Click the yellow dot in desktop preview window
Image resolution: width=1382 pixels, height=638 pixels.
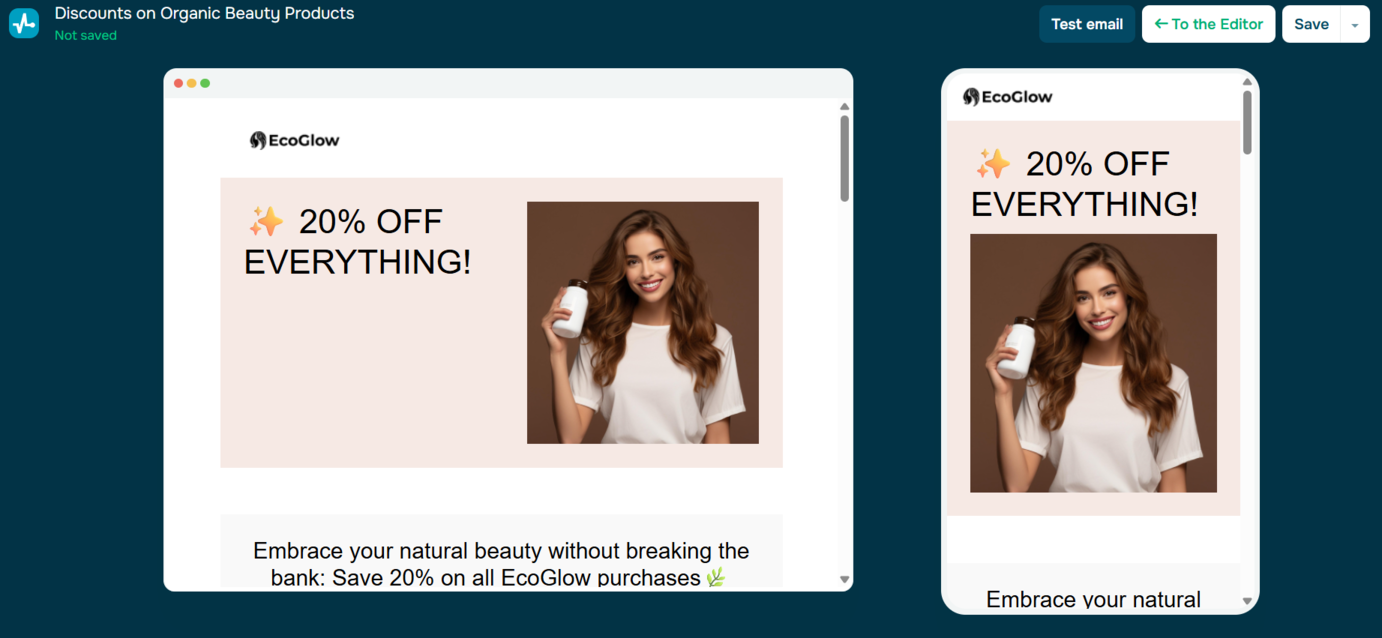(192, 83)
